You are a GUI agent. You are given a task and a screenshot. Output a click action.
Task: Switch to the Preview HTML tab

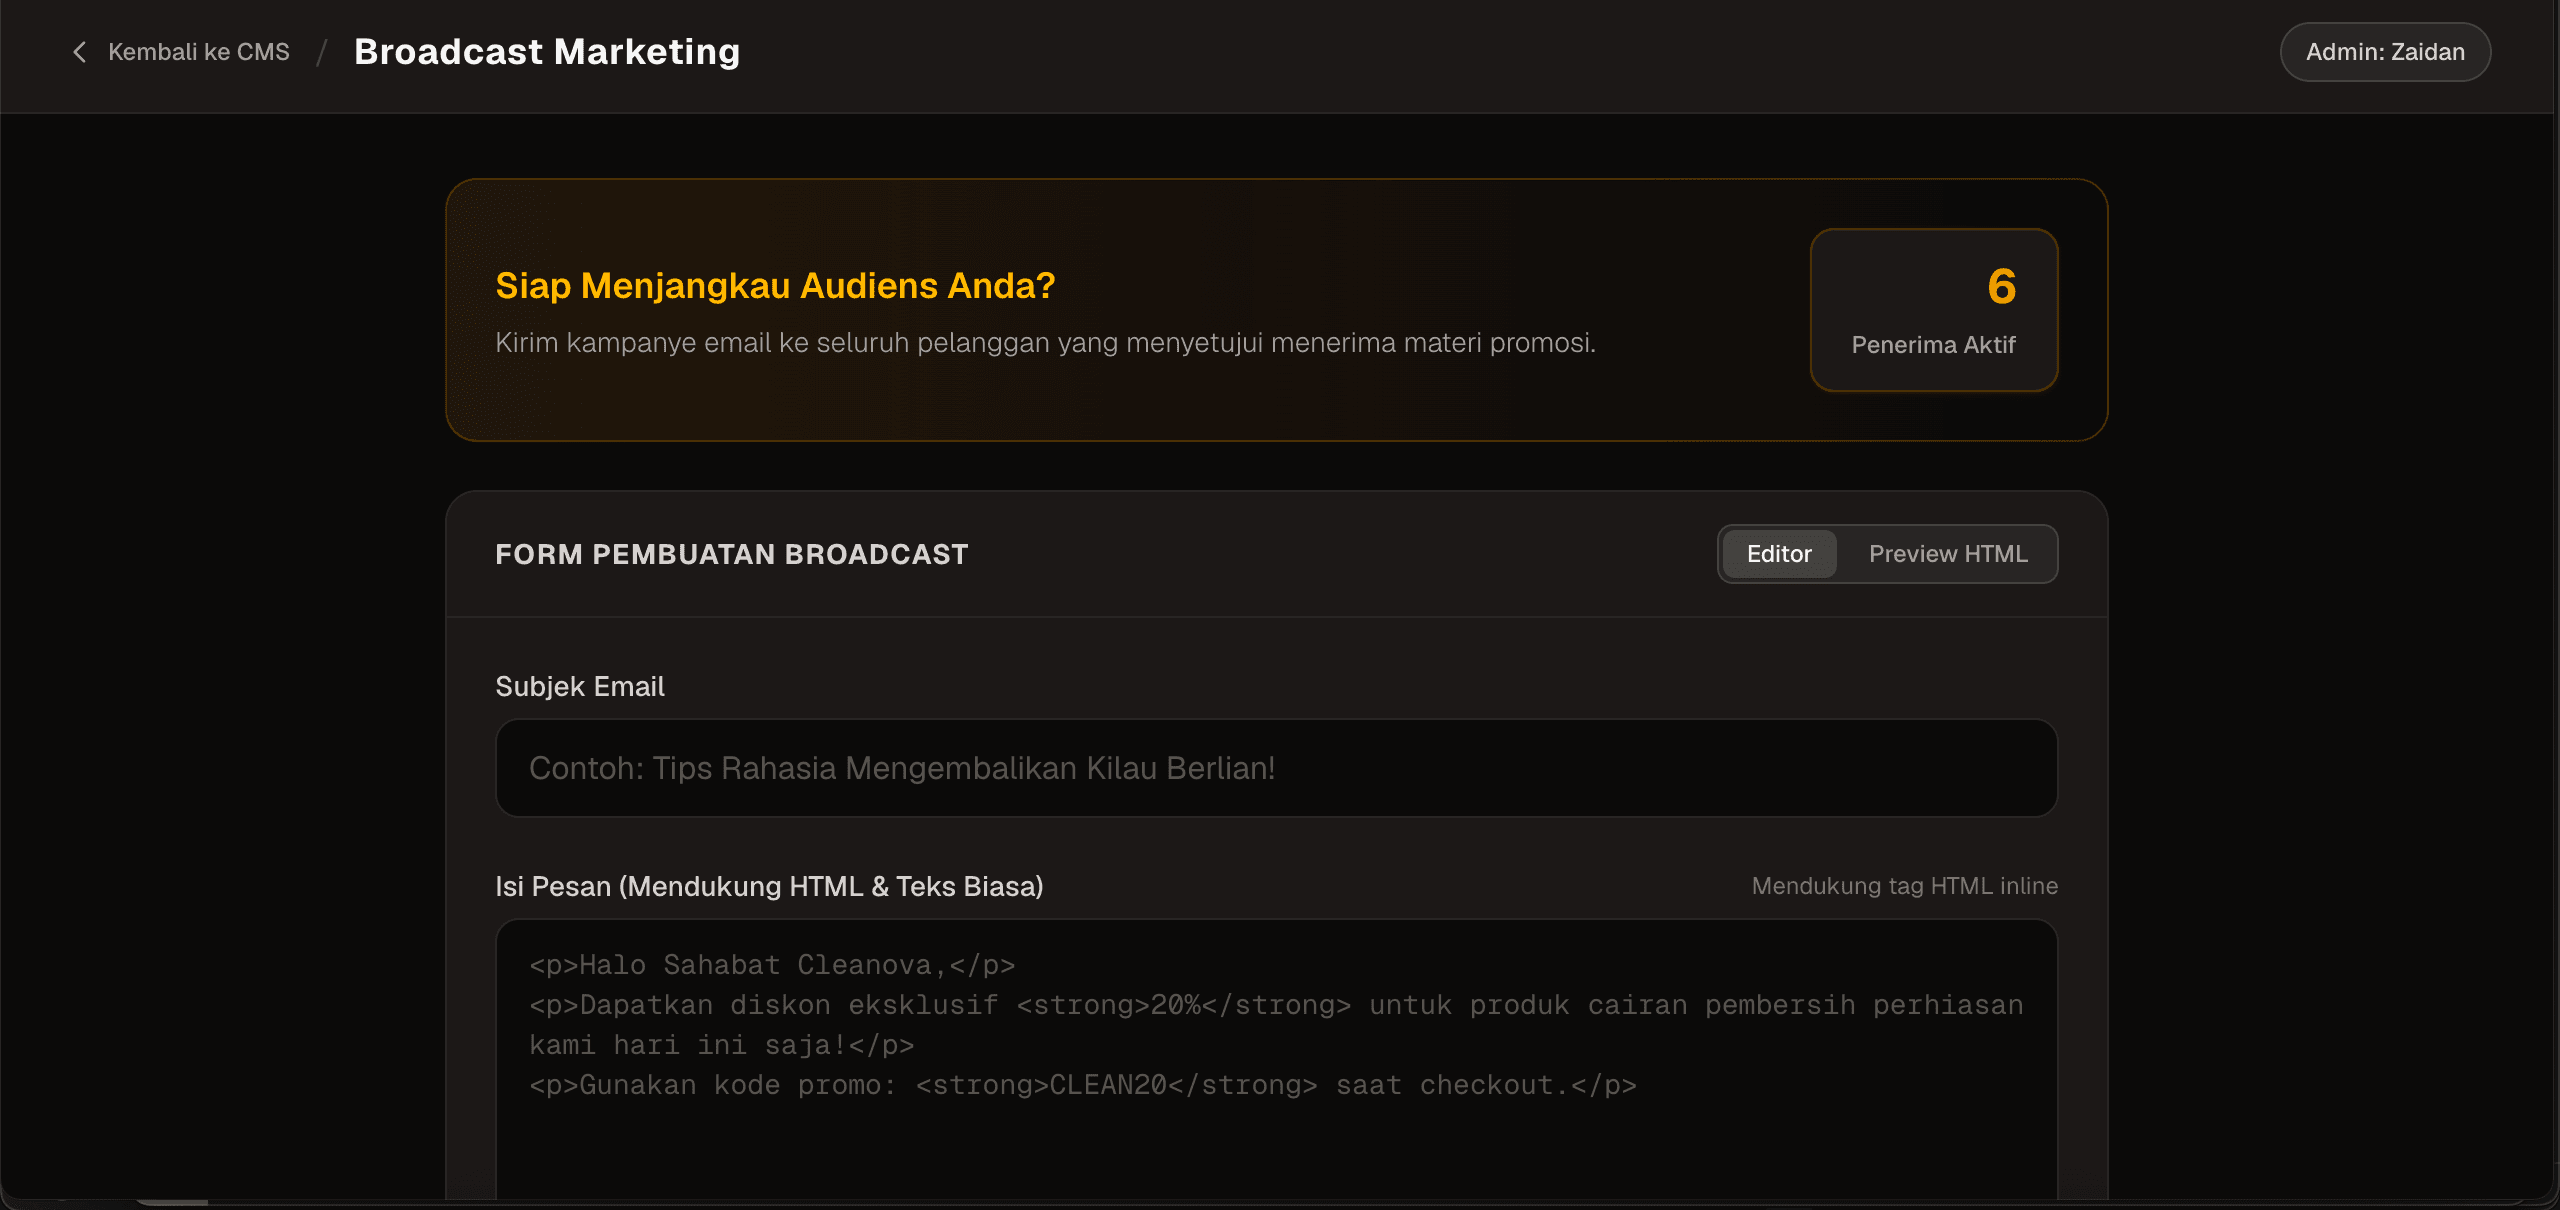(x=1948, y=554)
